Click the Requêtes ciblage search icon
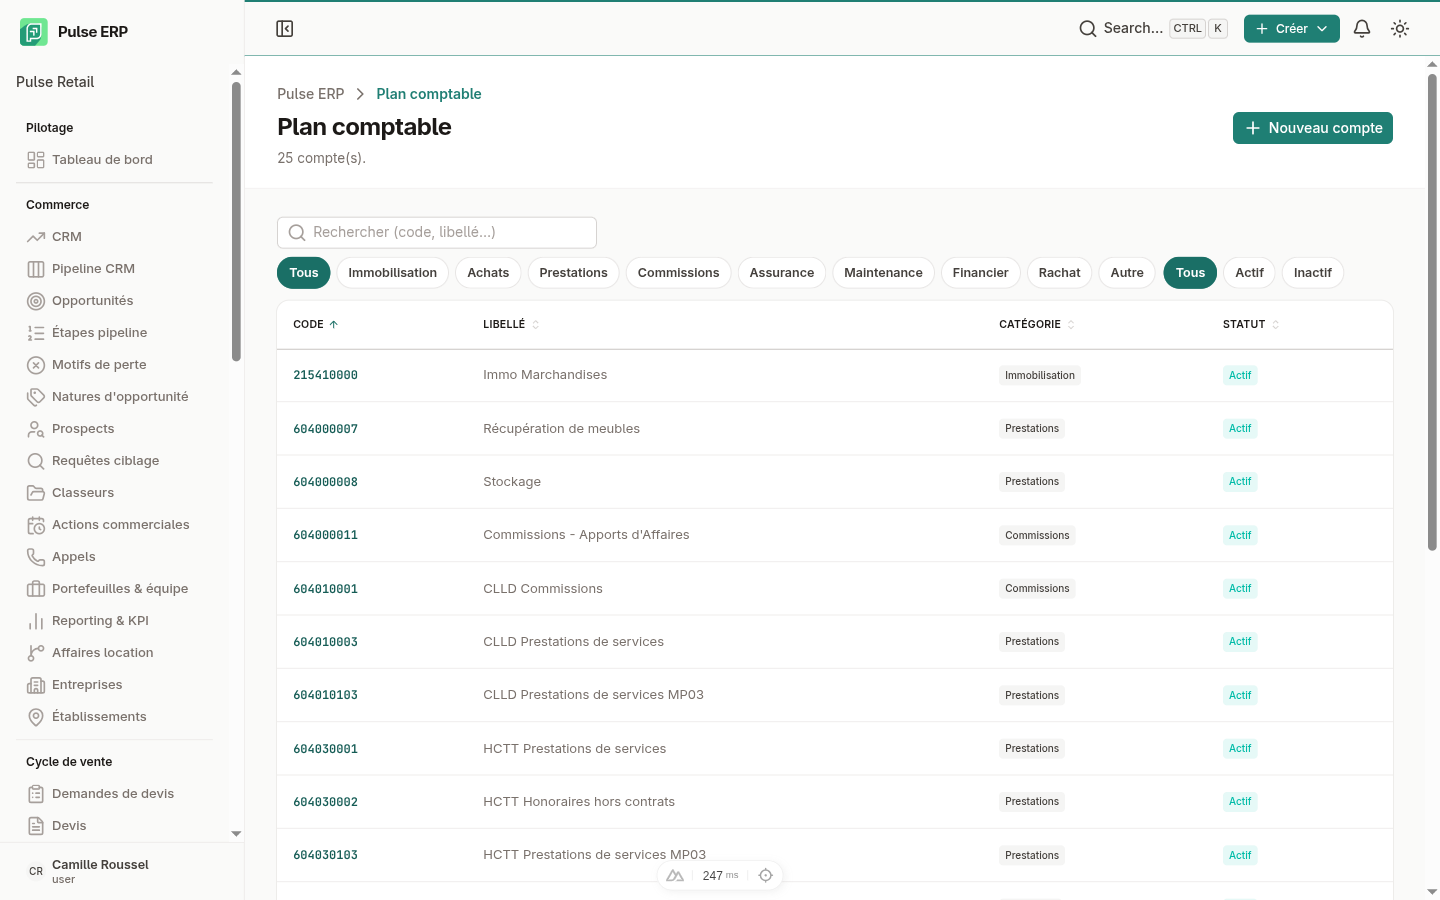Image resolution: width=1440 pixels, height=900 pixels. pyautogui.click(x=36, y=461)
